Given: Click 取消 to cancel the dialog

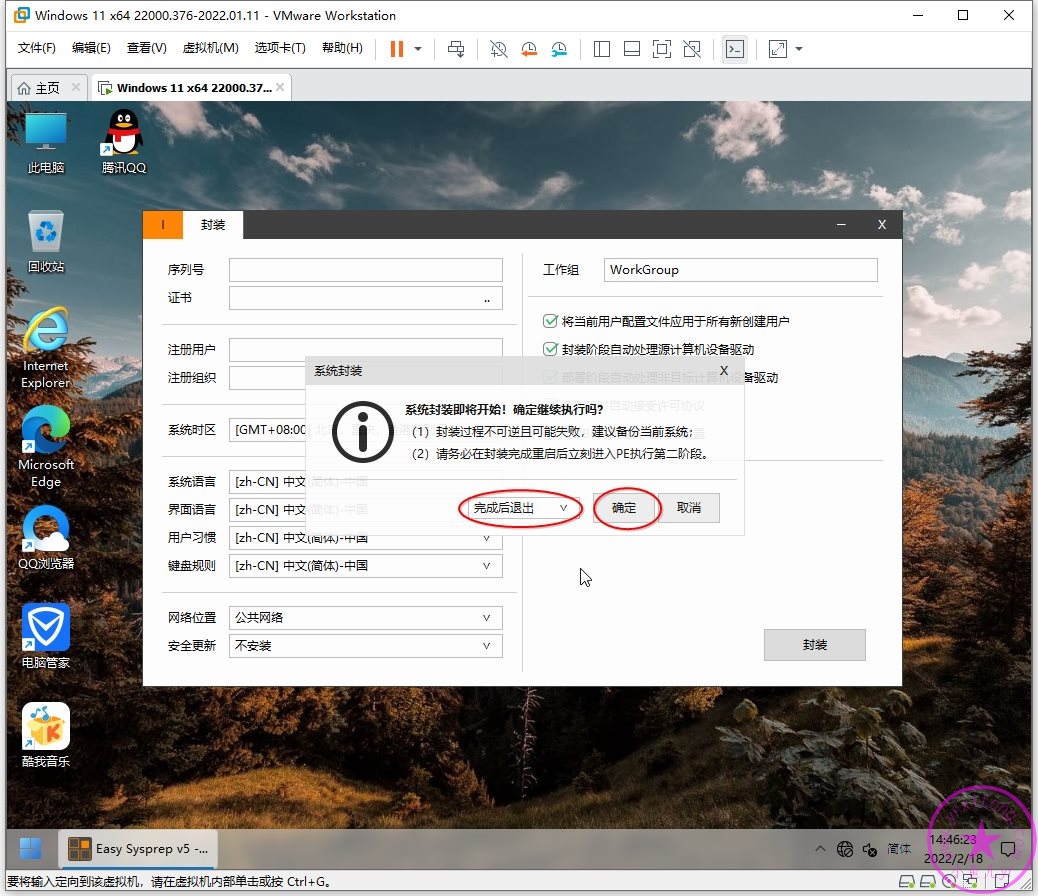Looking at the screenshot, I should click(x=688, y=508).
